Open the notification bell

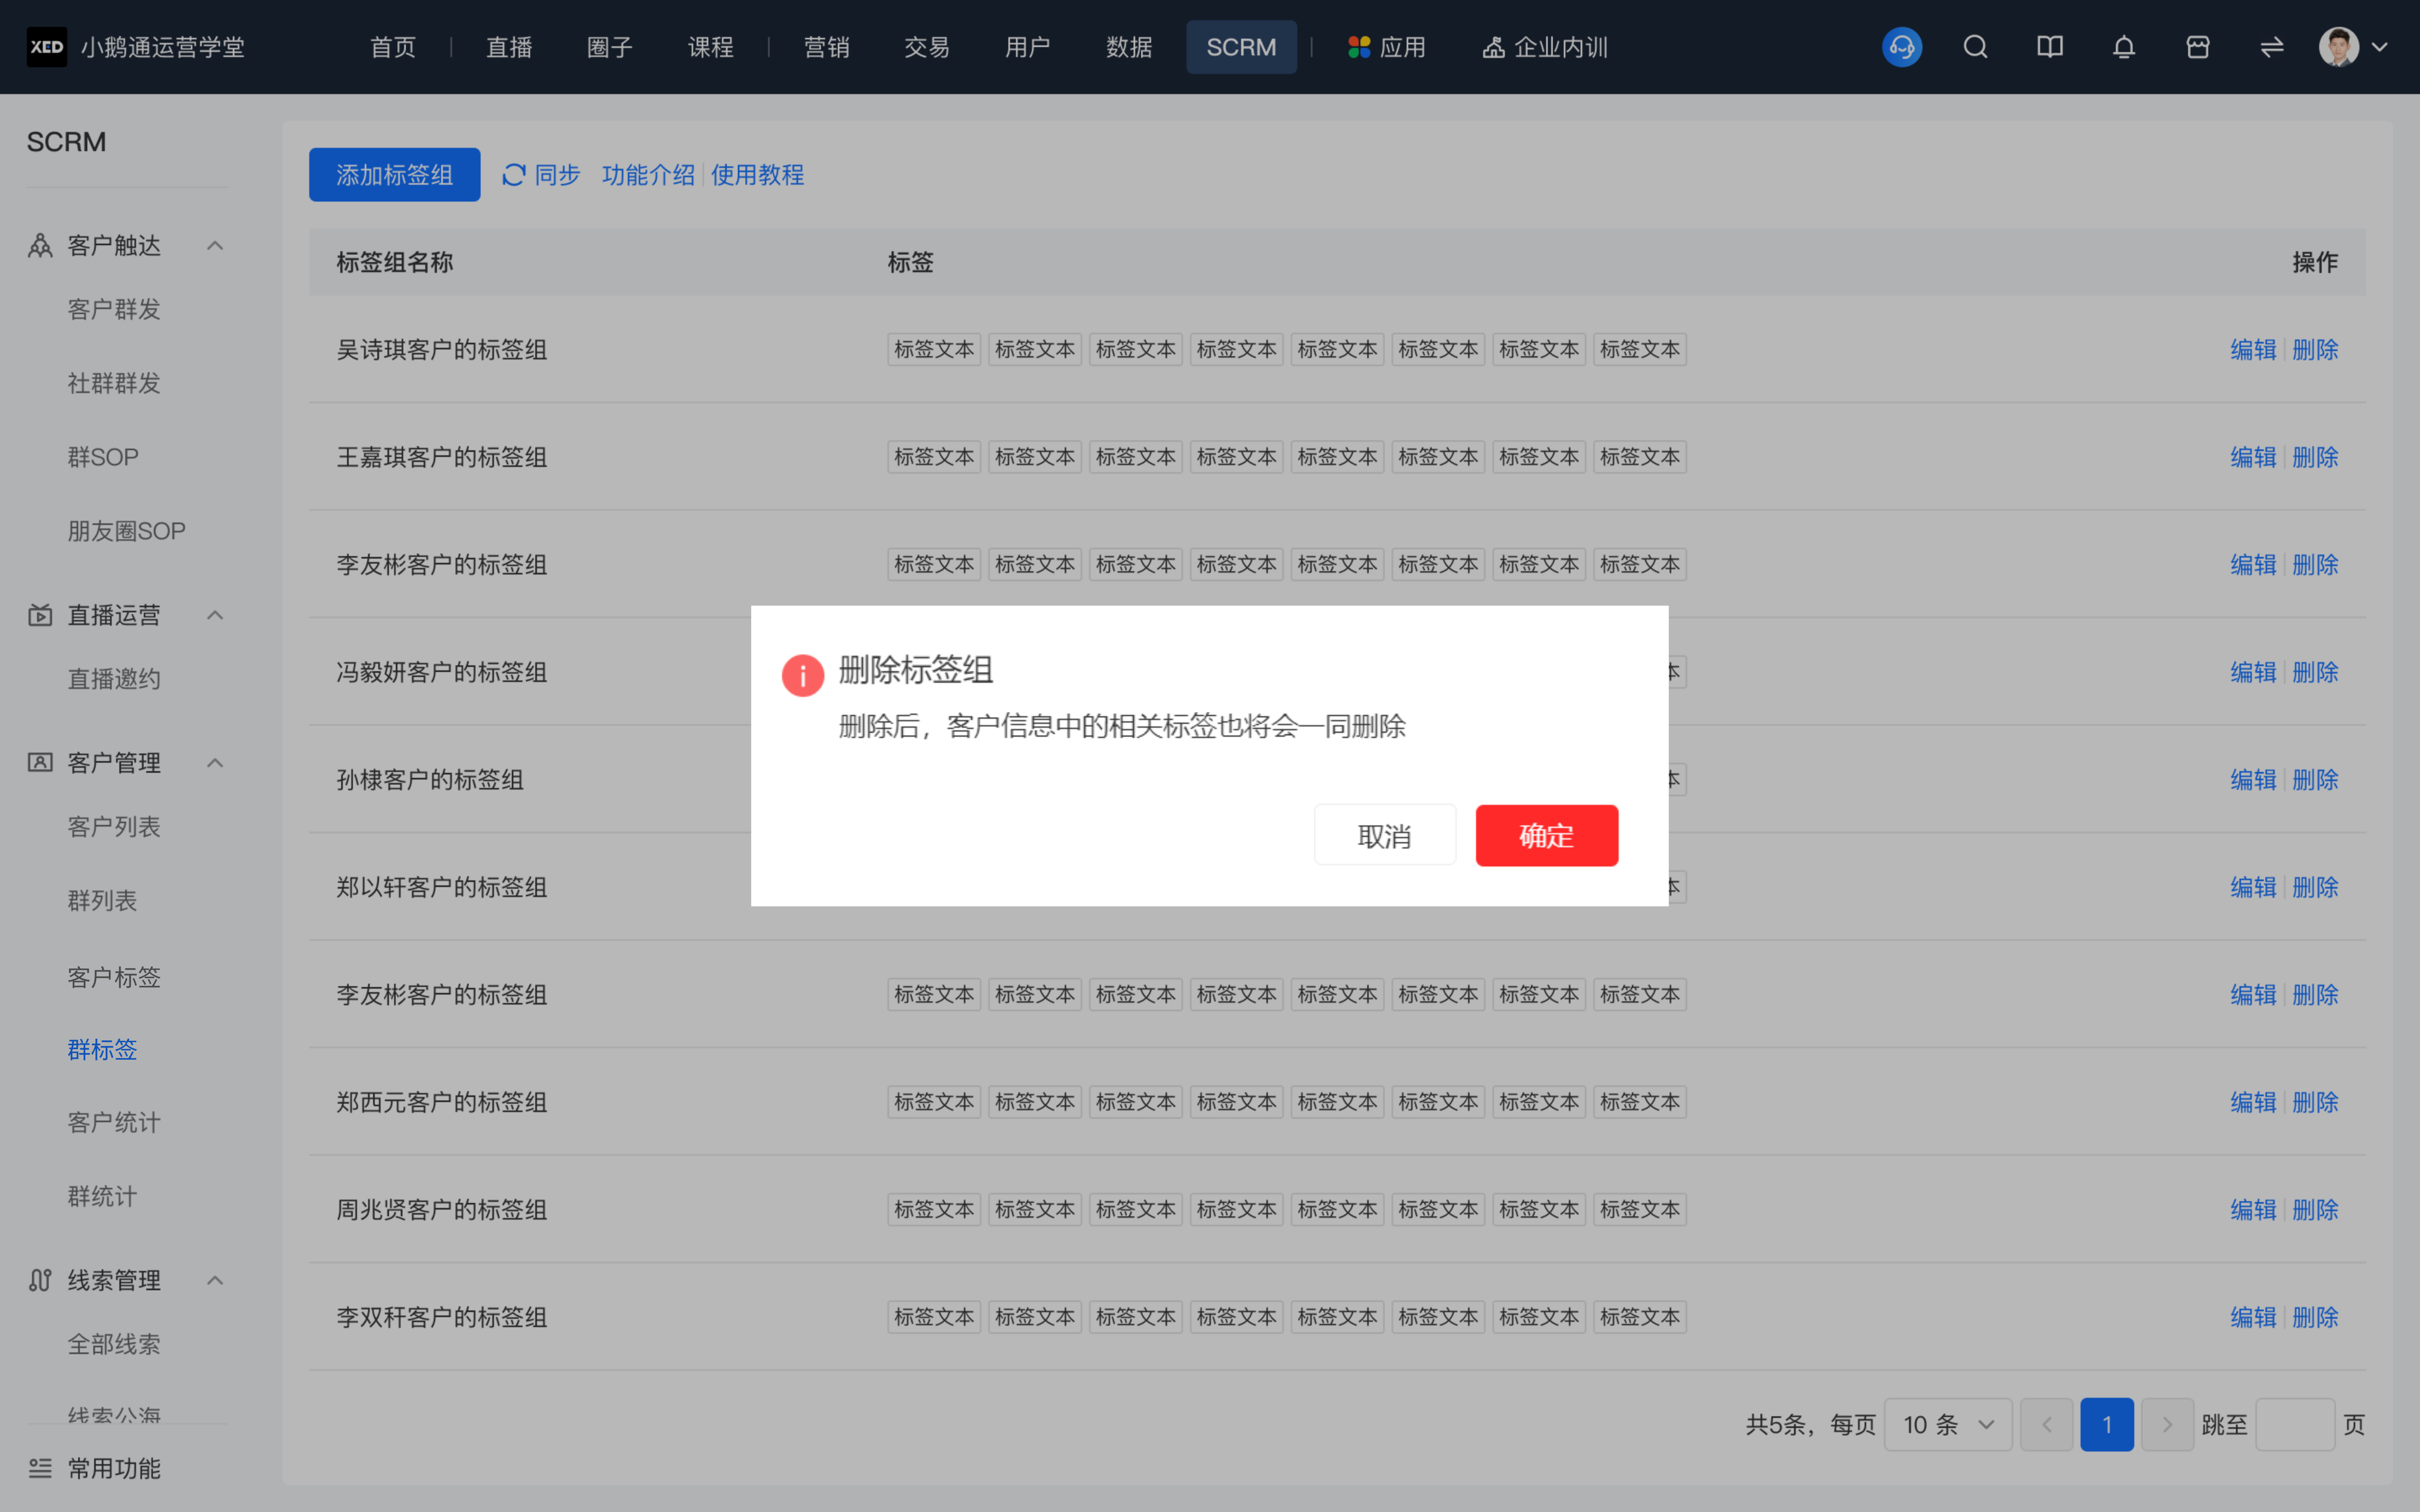tap(2123, 47)
